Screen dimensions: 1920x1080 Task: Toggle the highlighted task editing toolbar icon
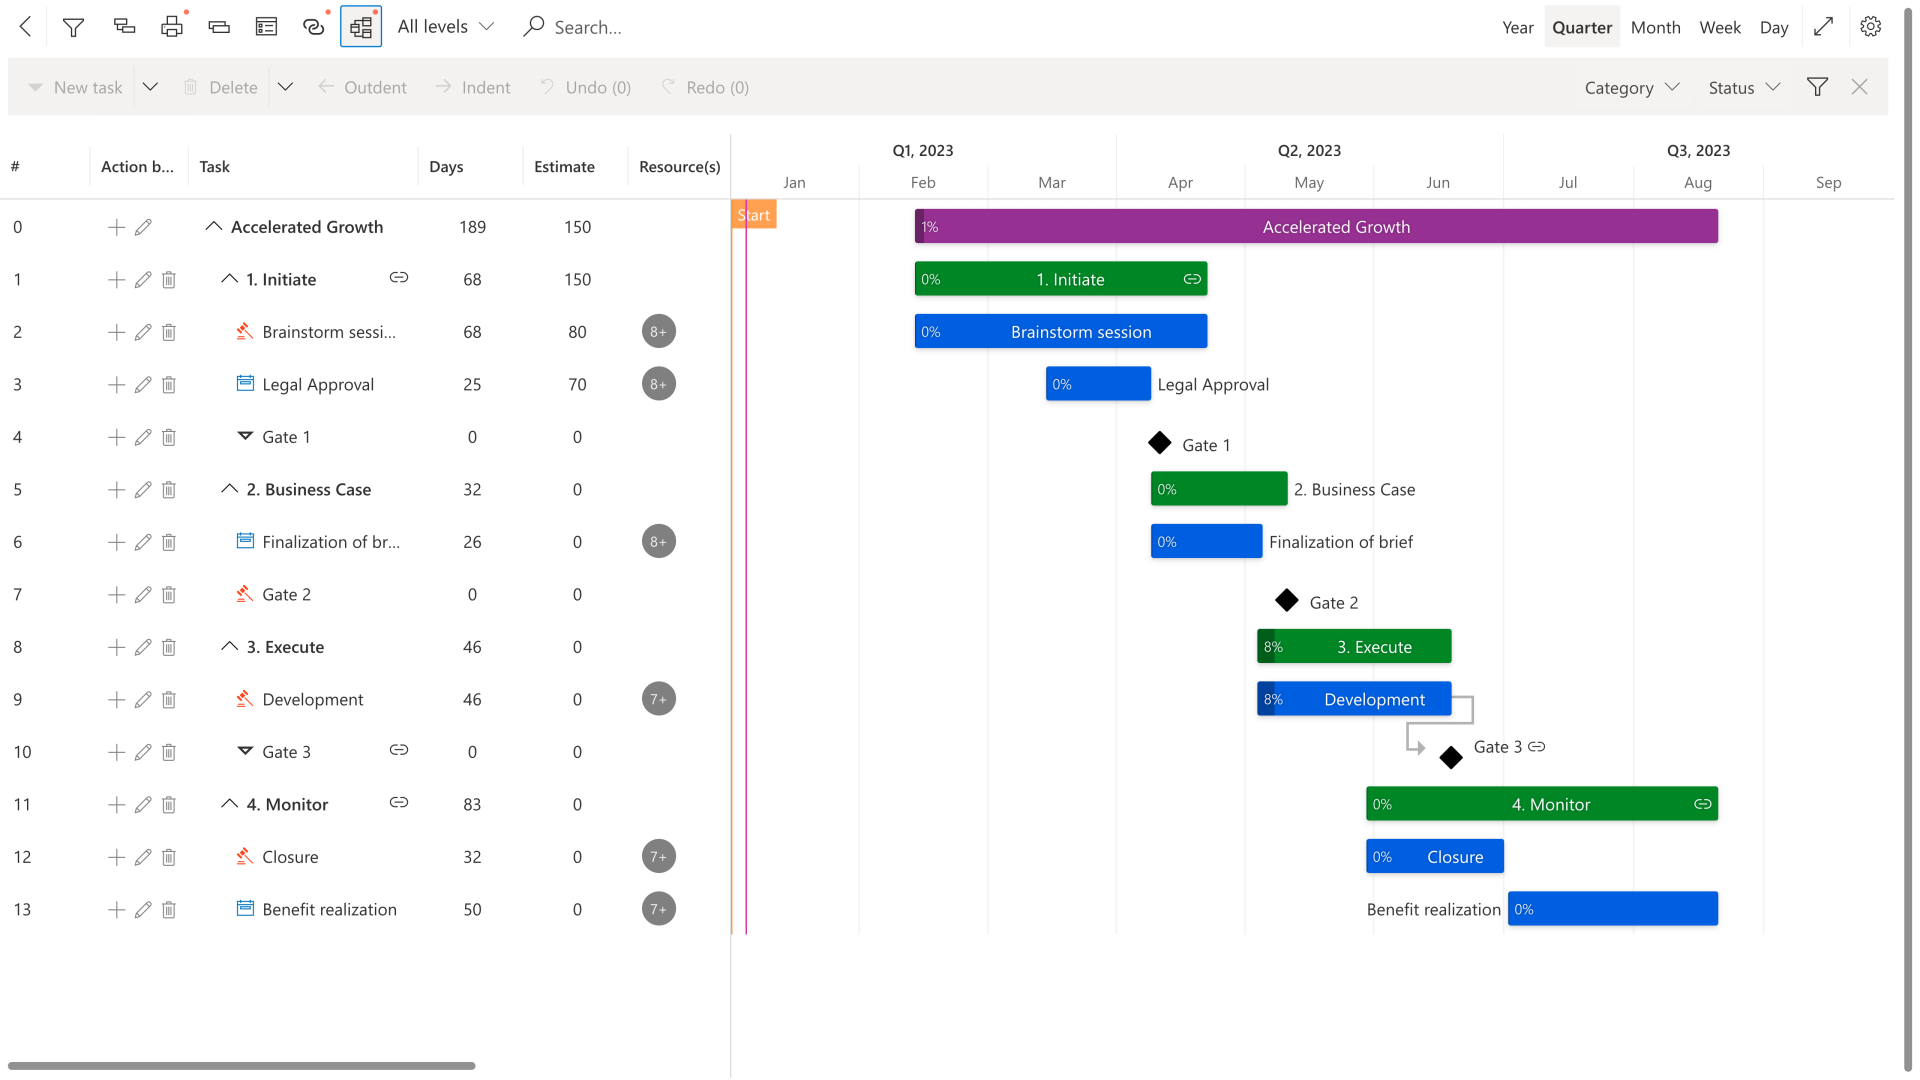[361, 27]
